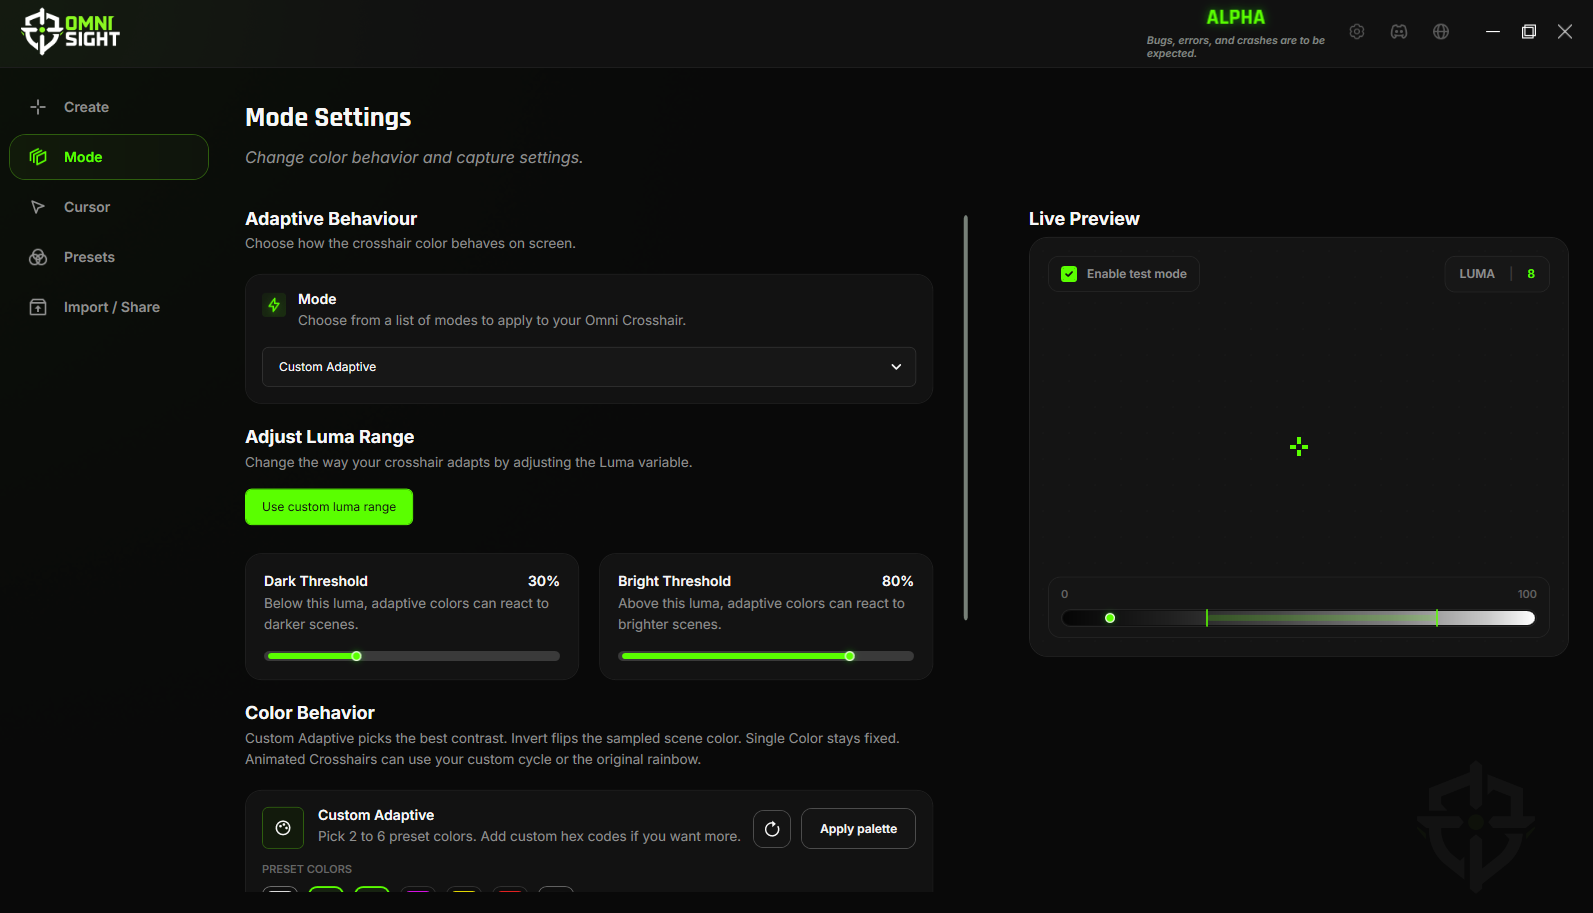Click the Bright Threshold 80% value

click(898, 581)
